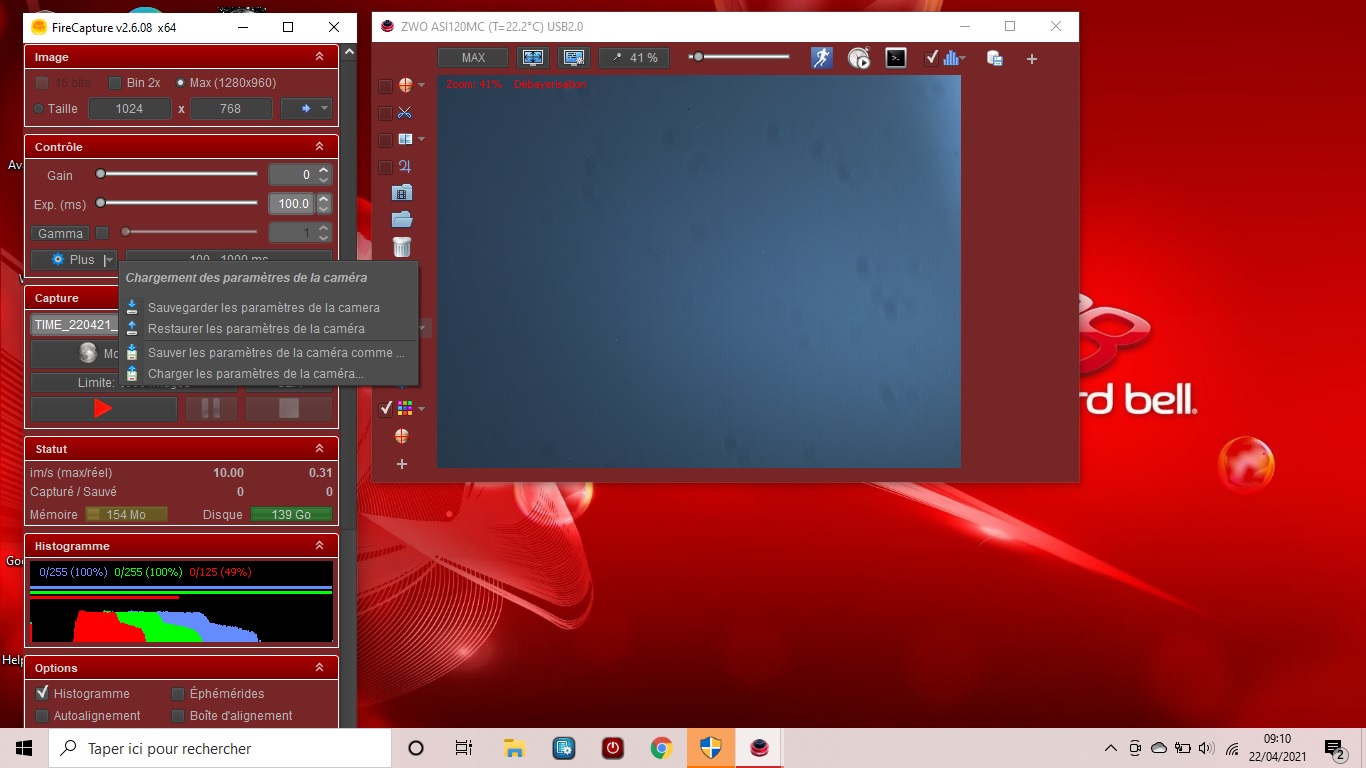Choose Sauver les paramètres de la caméra comme
This screenshot has width=1366, height=768.
click(x=276, y=353)
